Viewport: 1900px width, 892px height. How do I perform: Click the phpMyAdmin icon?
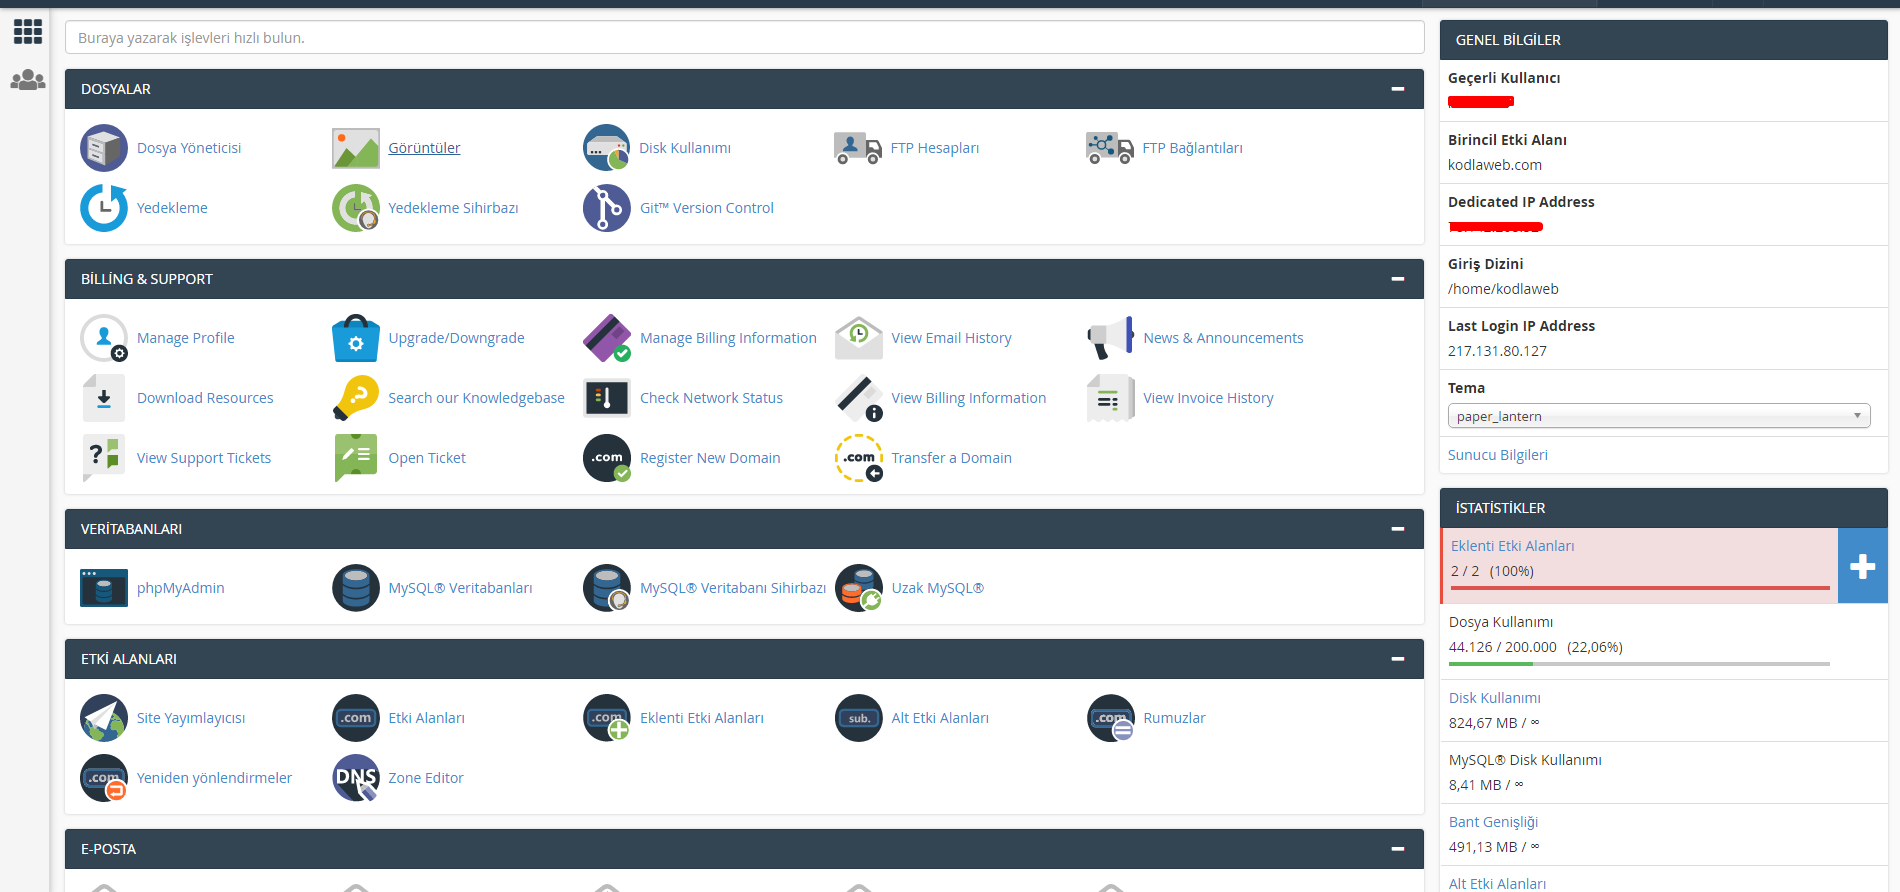coord(104,588)
